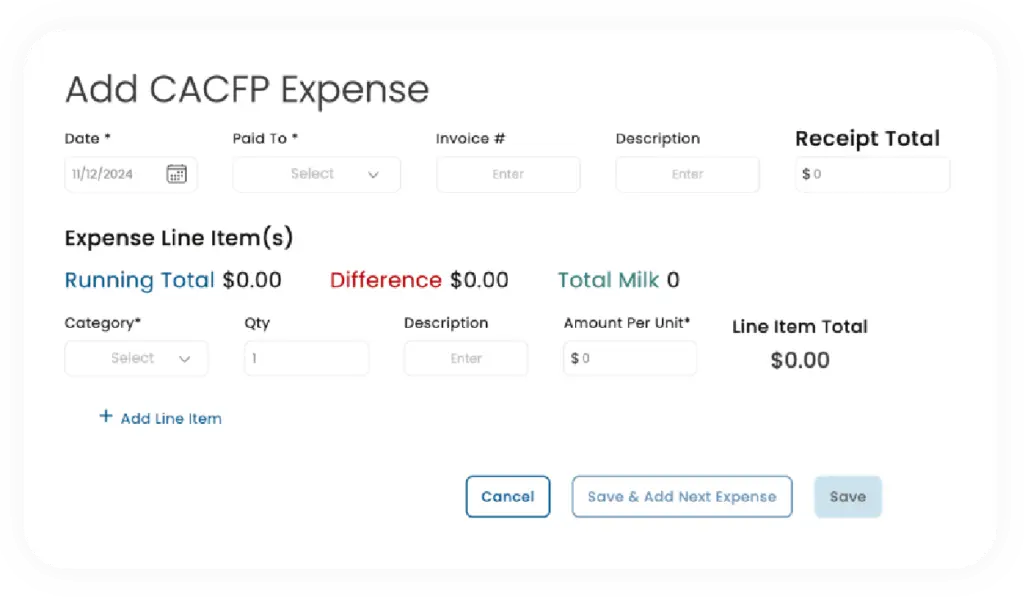The image size is (1024, 614).
Task: Click the Paid To chevron arrow
Action: (x=374, y=175)
